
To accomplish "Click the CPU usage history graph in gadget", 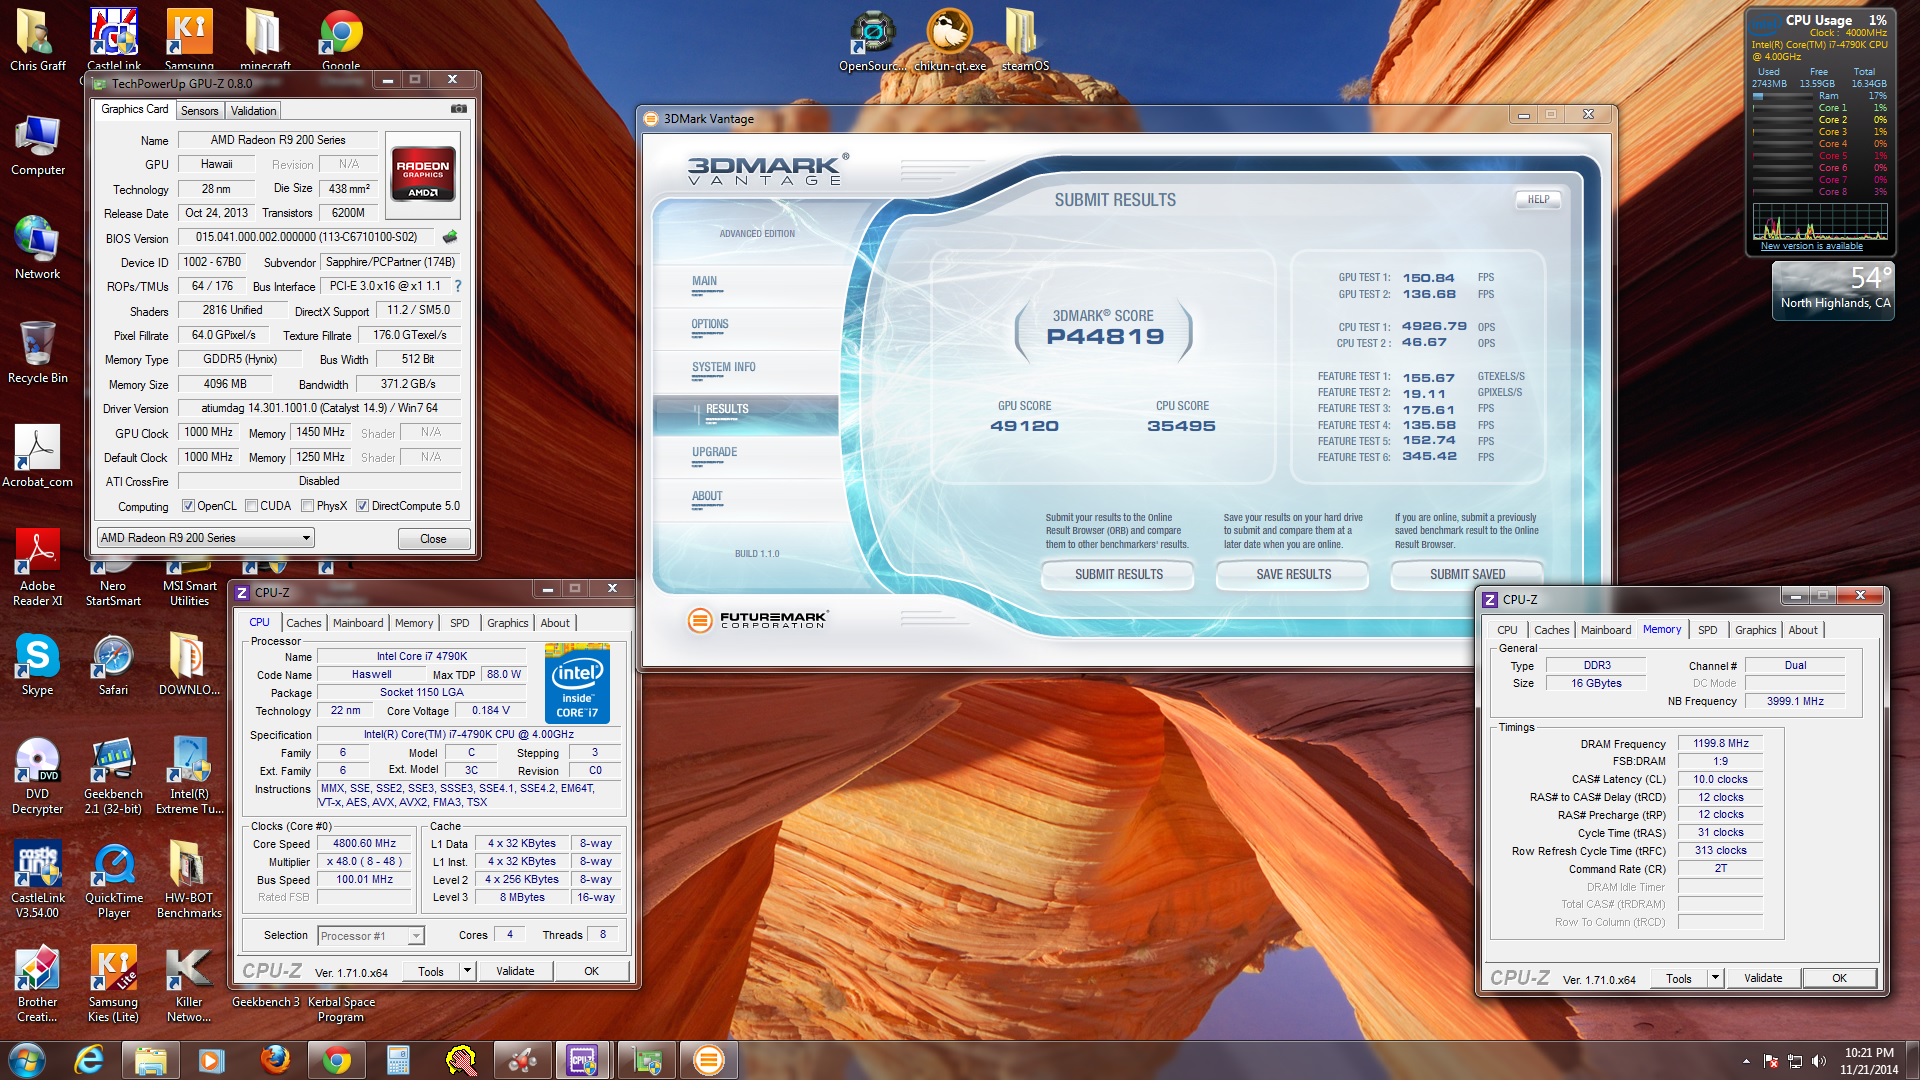I will coord(1819,221).
